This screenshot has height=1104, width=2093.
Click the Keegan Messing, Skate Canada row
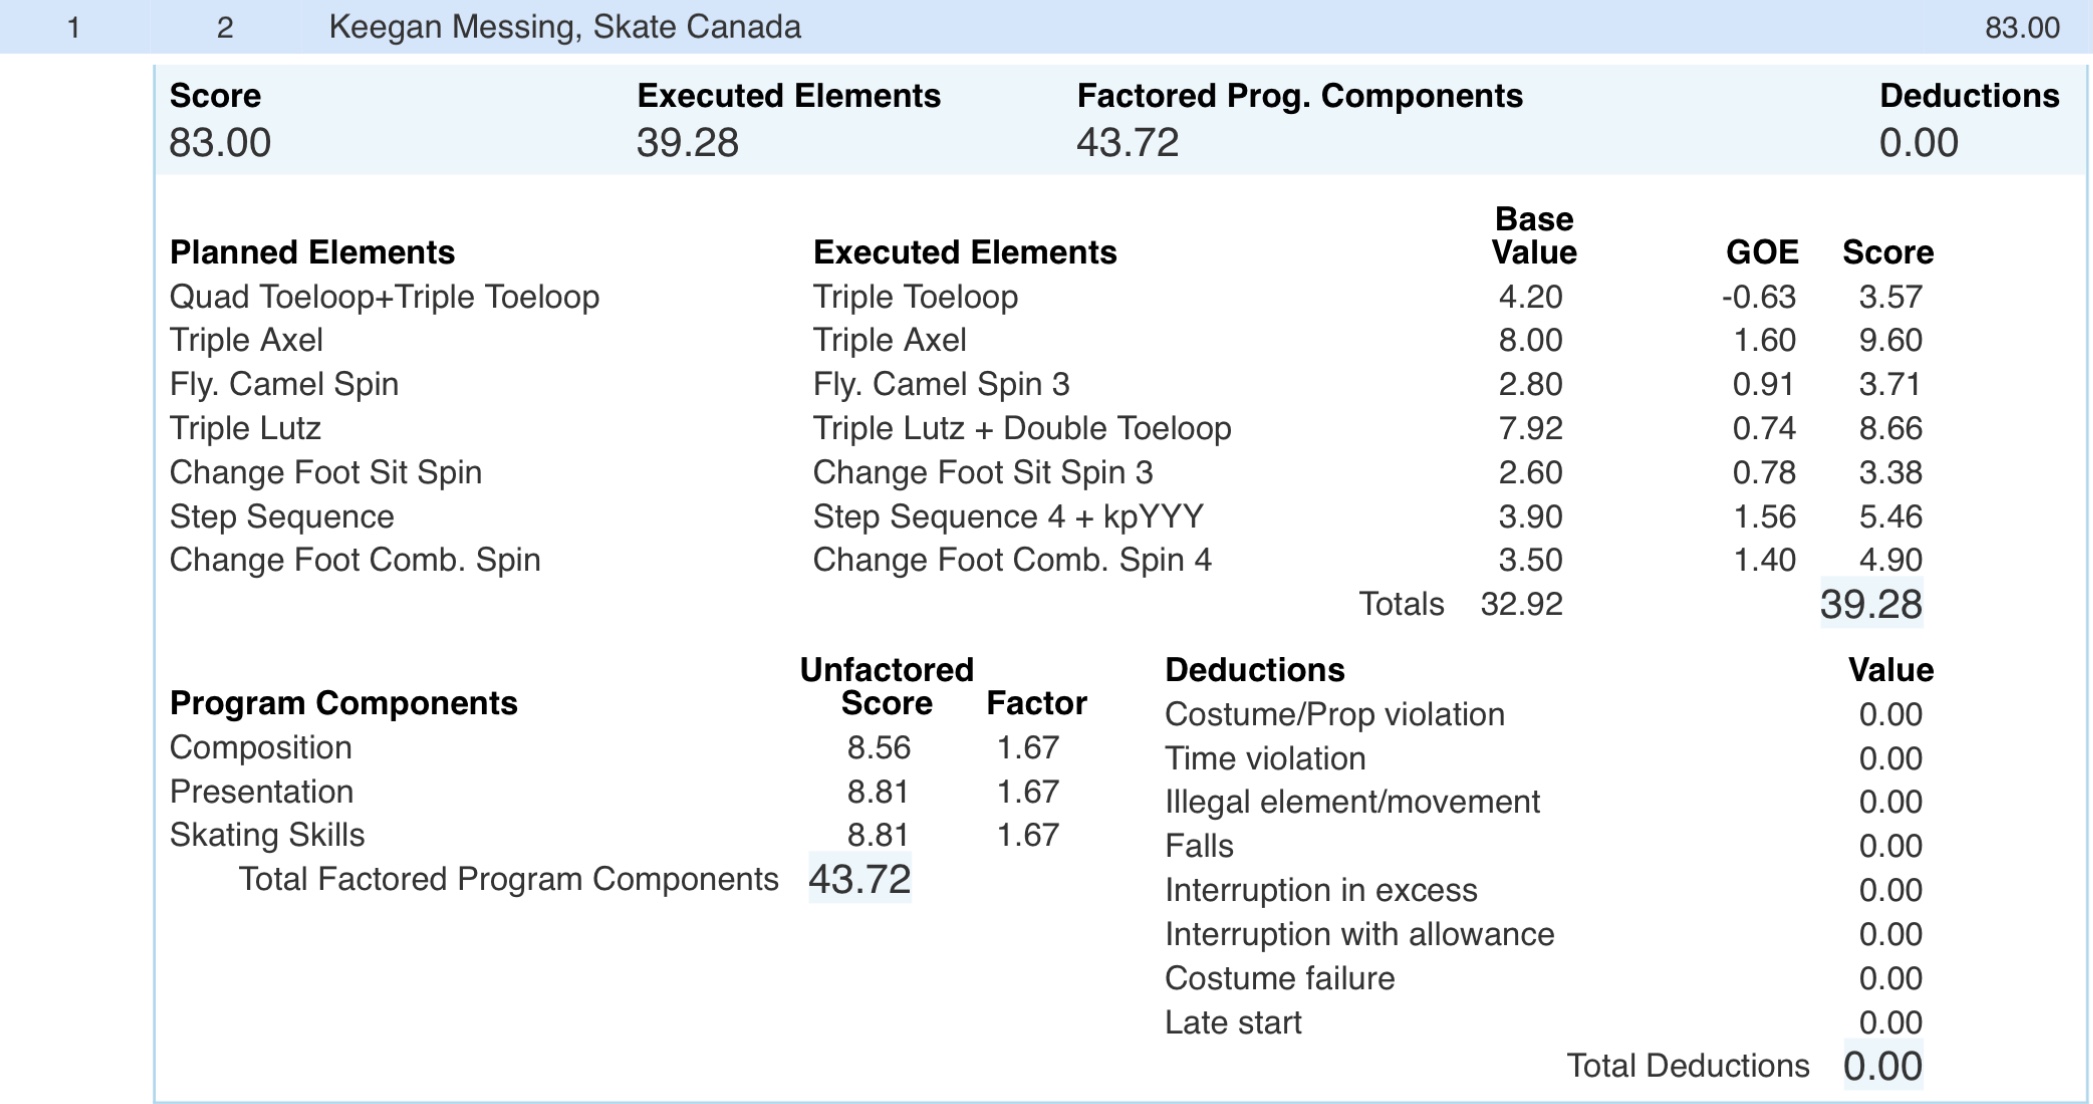click(x=565, y=27)
